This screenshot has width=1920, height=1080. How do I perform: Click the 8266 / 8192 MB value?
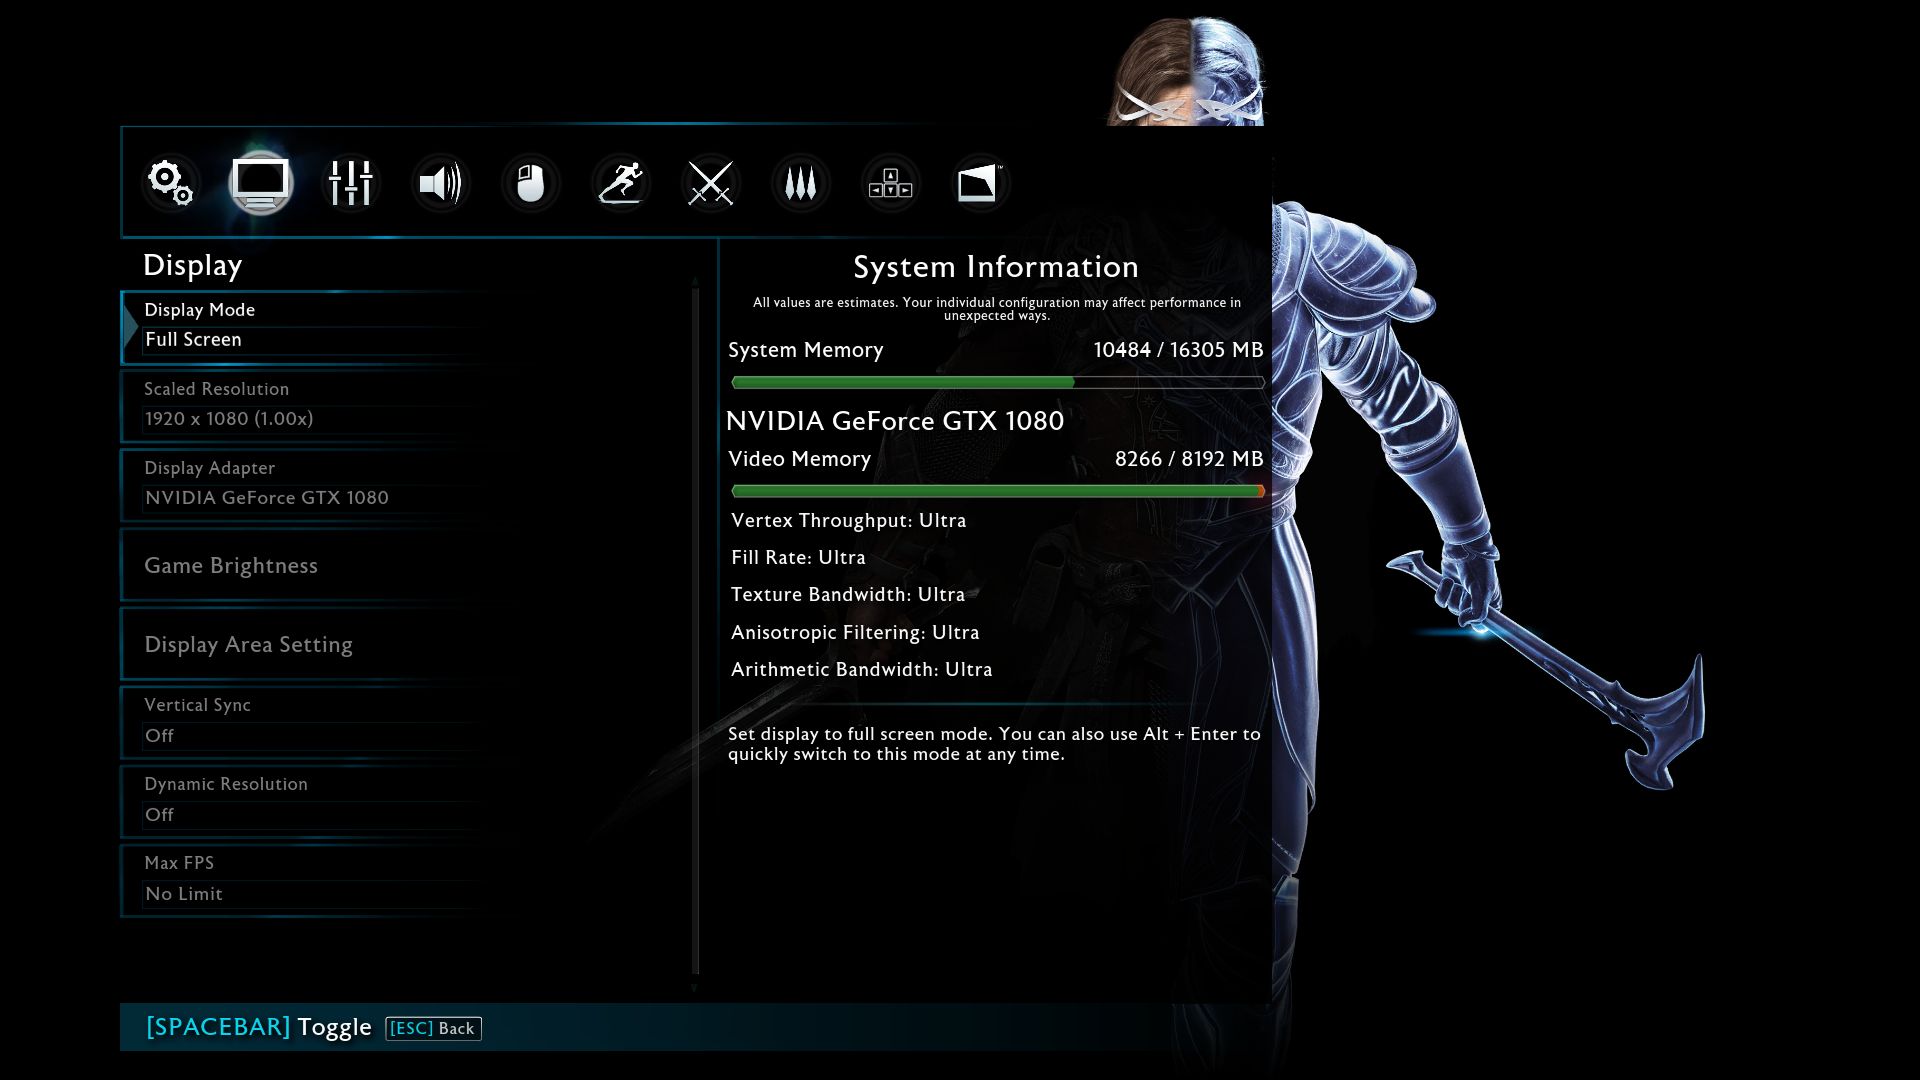point(1189,459)
